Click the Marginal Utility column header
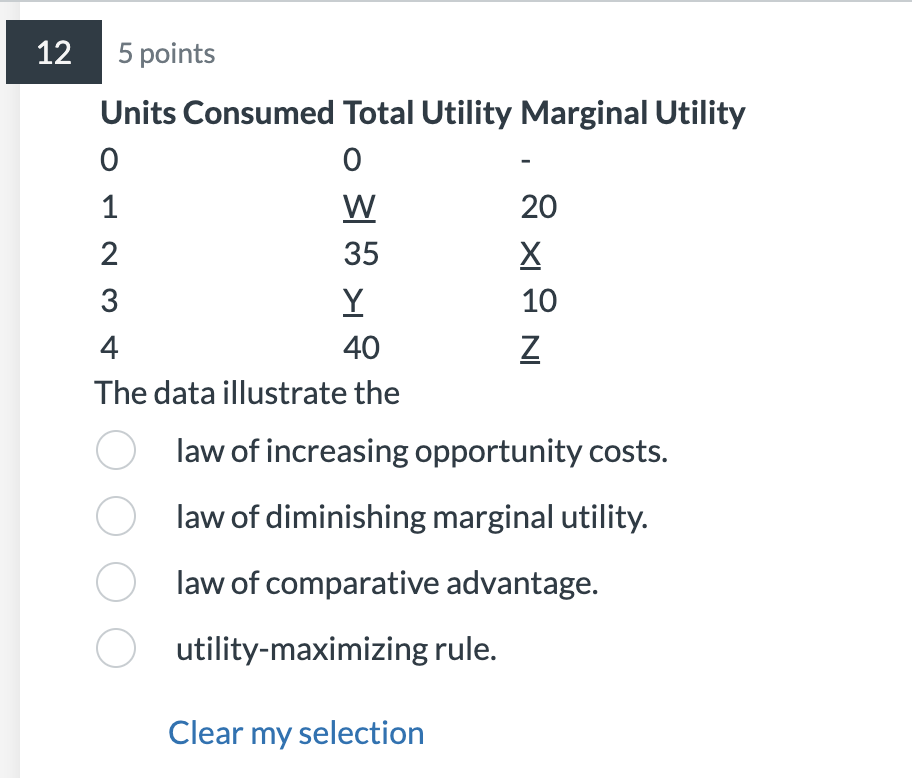The height and width of the screenshot is (778, 912). pos(634,113)
